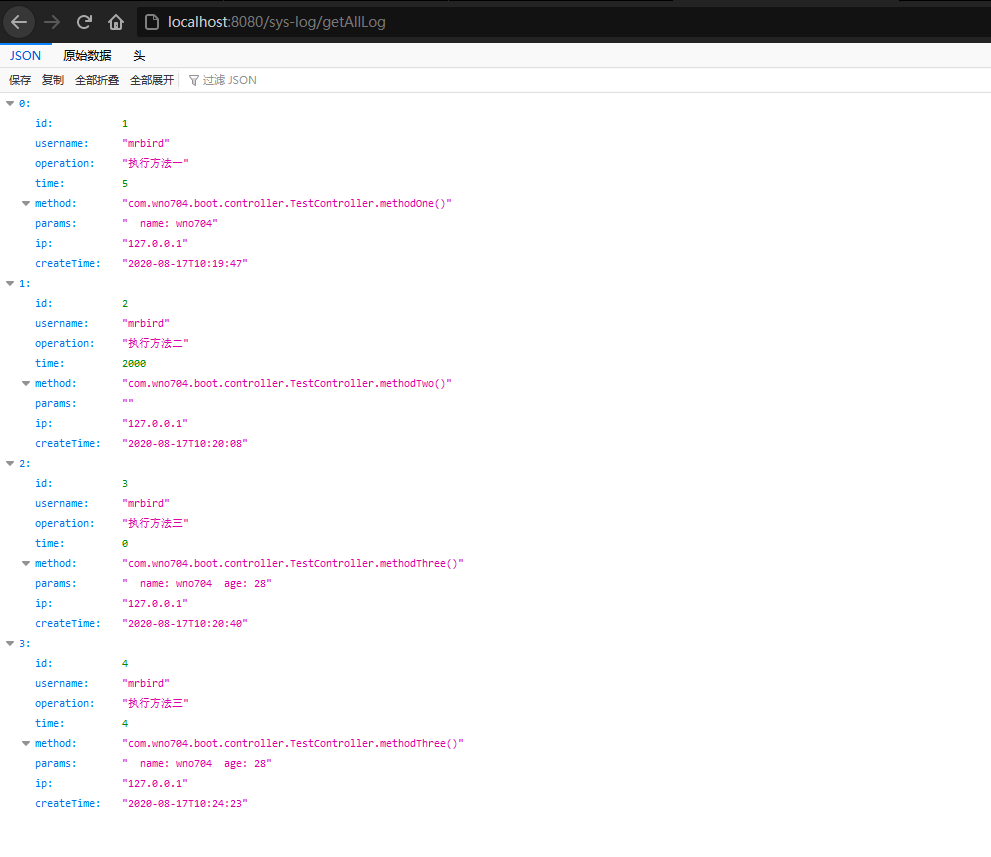
Task: Open the 头 headers tab
Action: pyautogui.click(x=139, y=56)
